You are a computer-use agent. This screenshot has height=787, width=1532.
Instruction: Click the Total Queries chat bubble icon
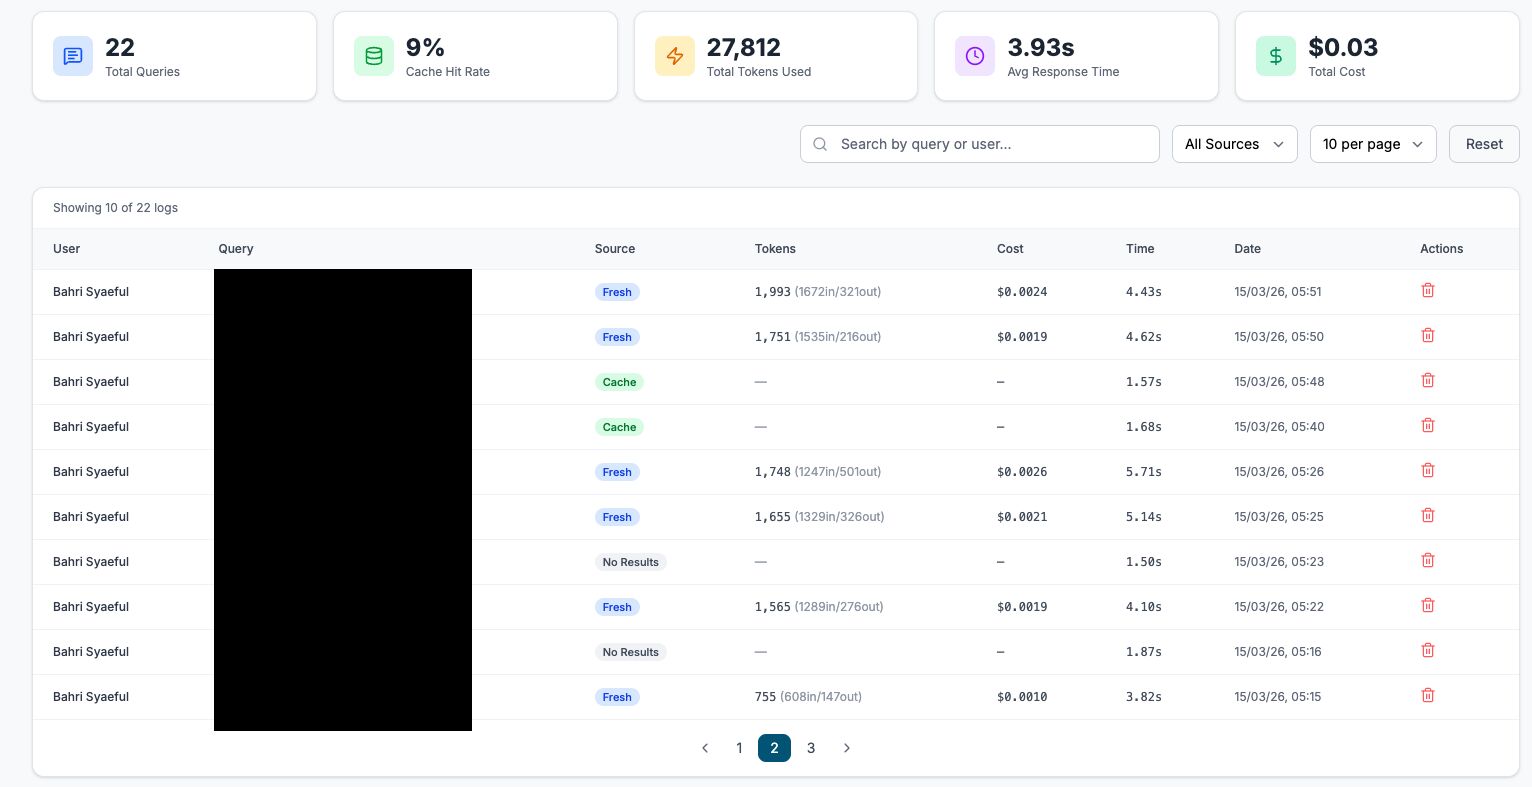tap(72, 56)
